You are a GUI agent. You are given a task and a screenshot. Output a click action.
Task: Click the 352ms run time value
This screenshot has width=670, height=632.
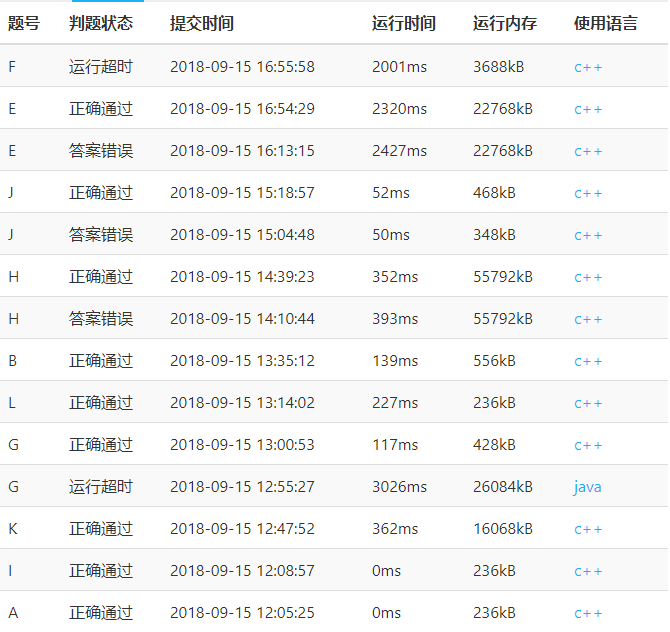coord(395,276)
